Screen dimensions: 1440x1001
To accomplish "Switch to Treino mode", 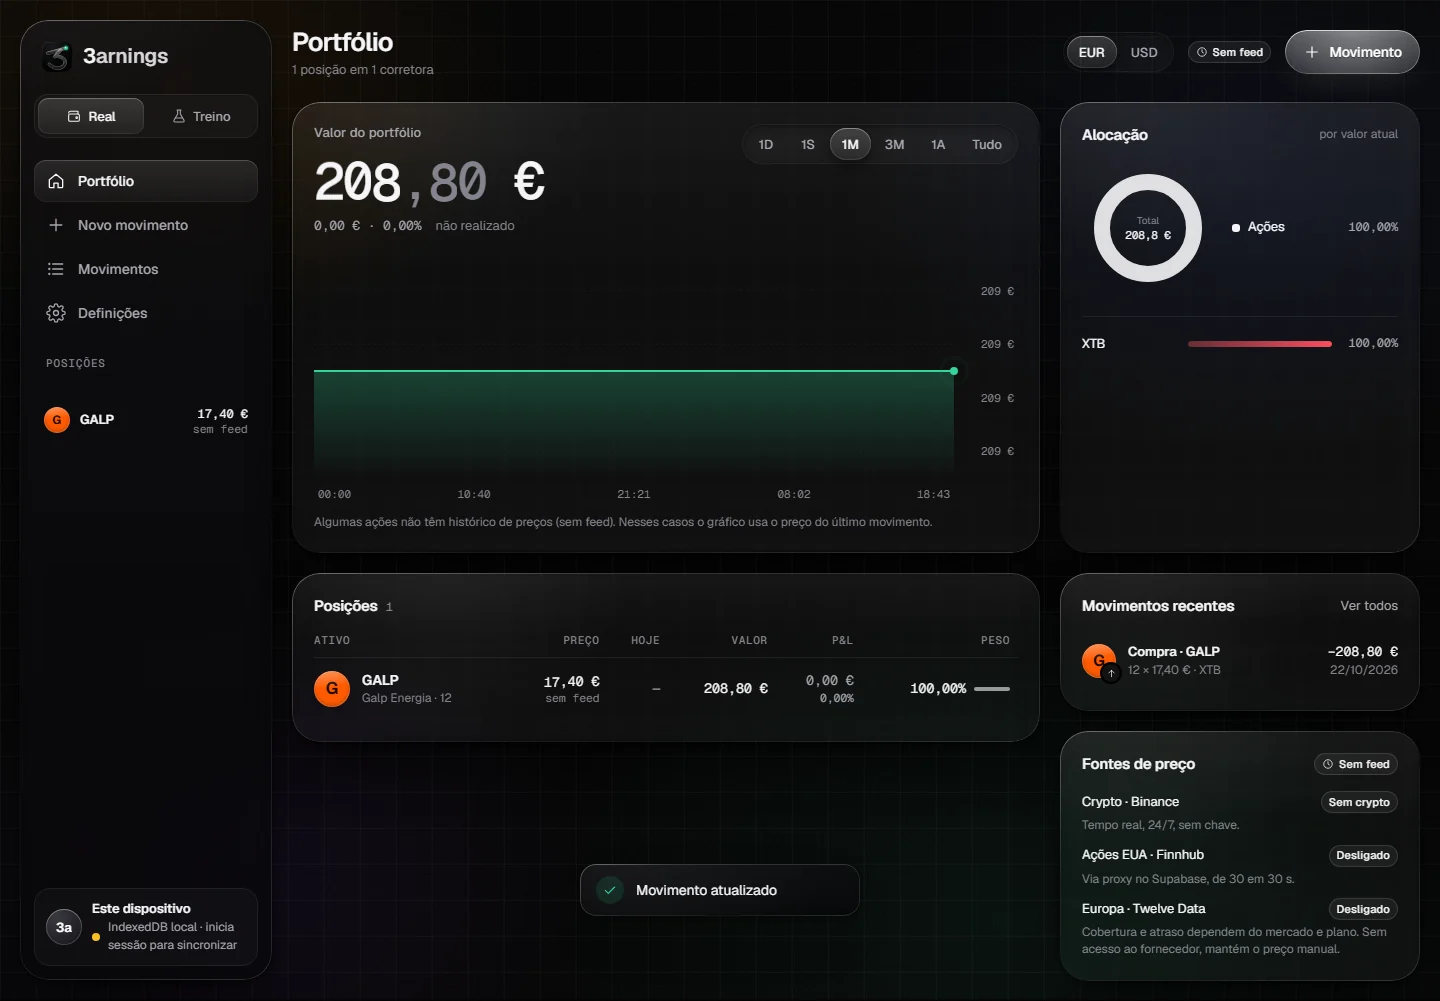I will point(201,116).
